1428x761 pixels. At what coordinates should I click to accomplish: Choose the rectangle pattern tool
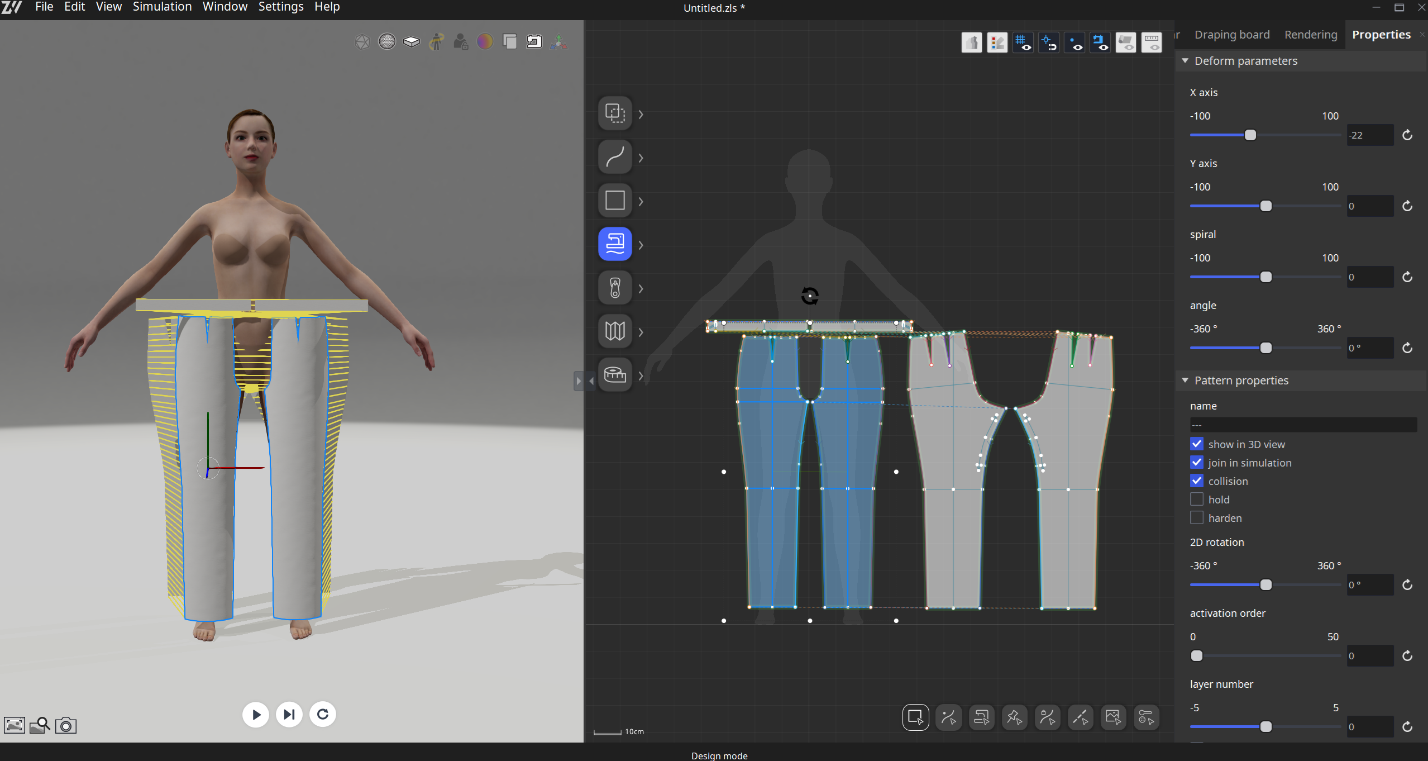(615, 201)
